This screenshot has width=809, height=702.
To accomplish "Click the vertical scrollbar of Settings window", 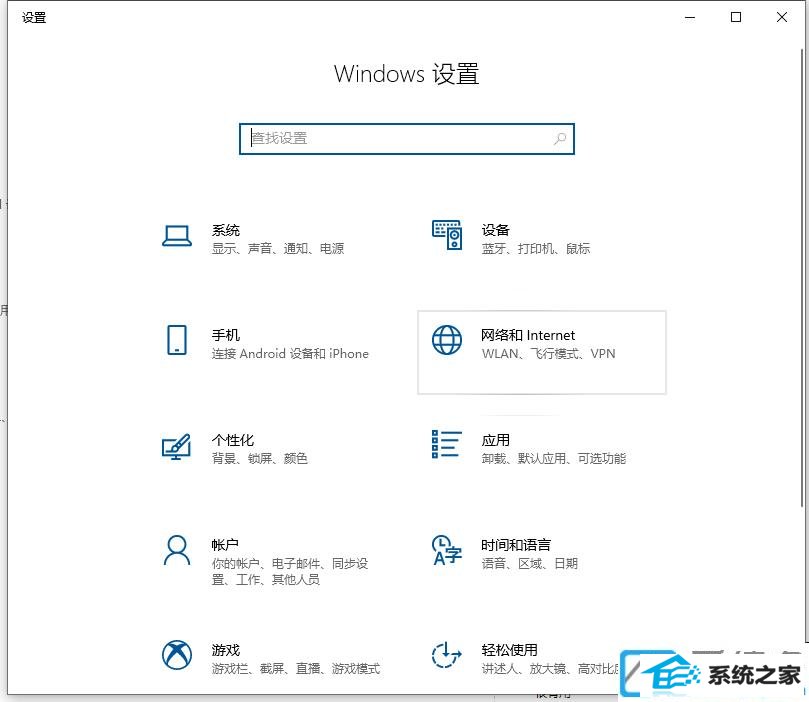I will pos(802,279).
